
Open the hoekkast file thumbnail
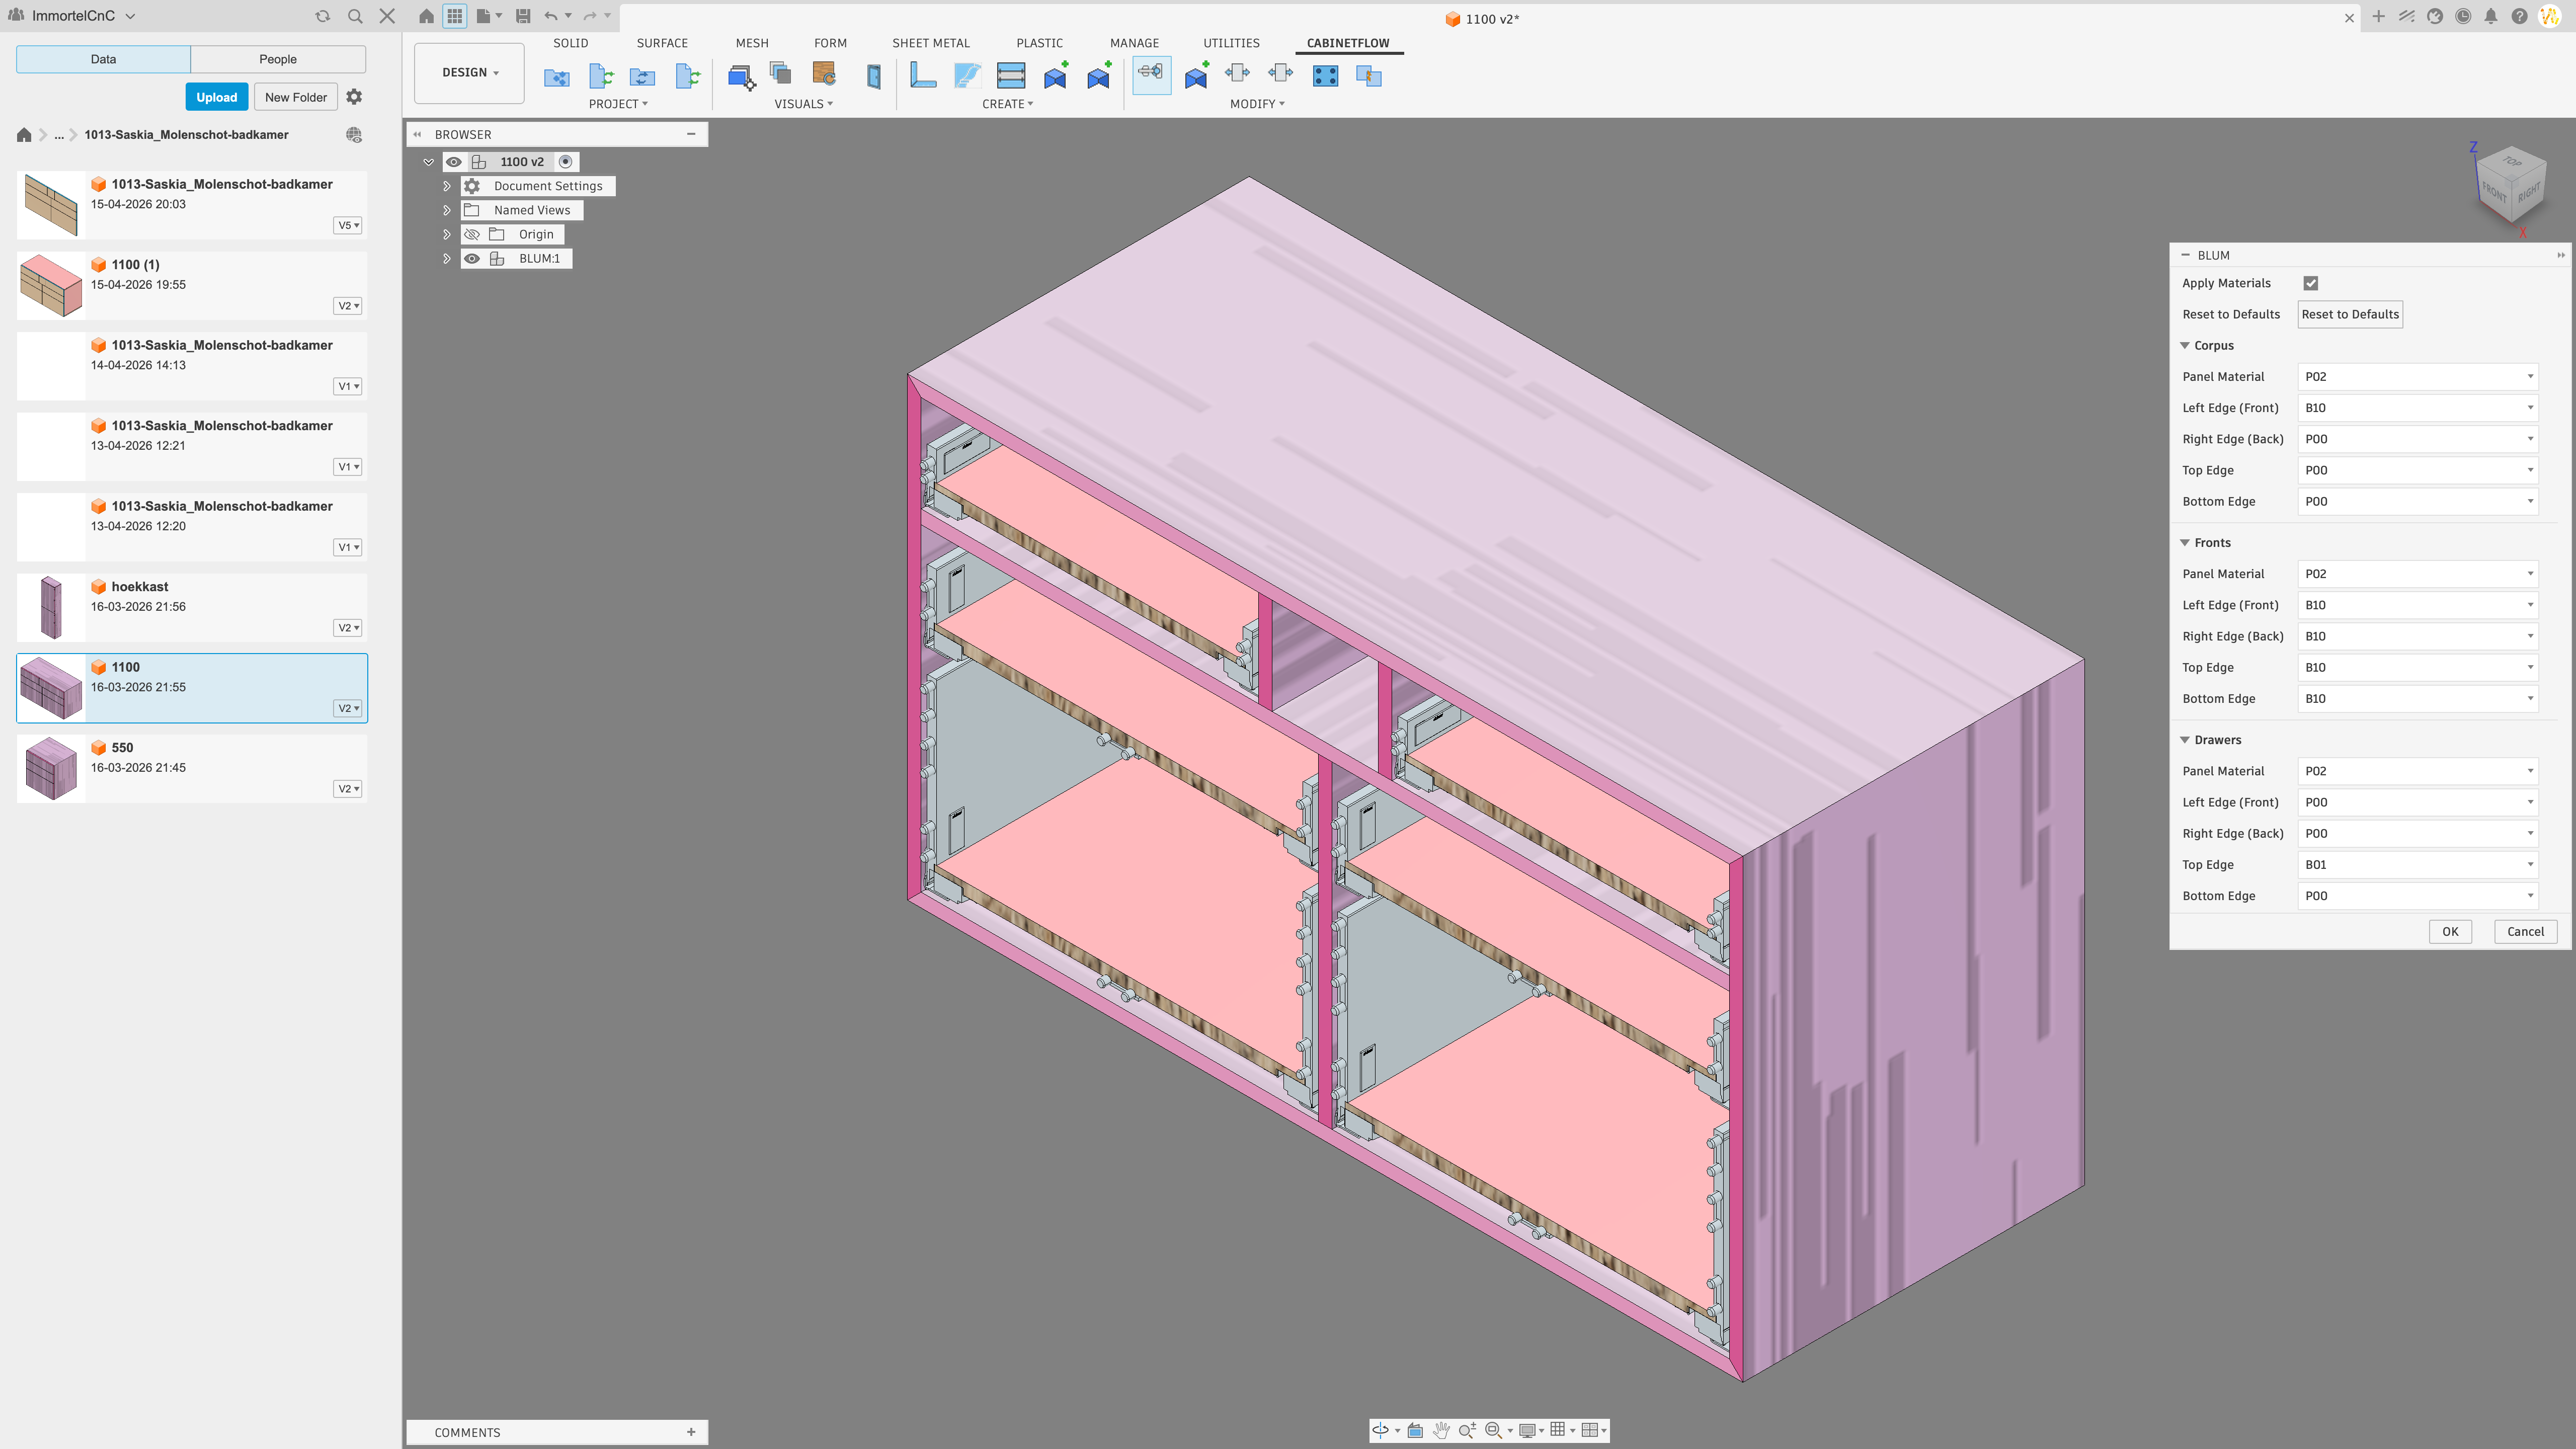(51, 607)
